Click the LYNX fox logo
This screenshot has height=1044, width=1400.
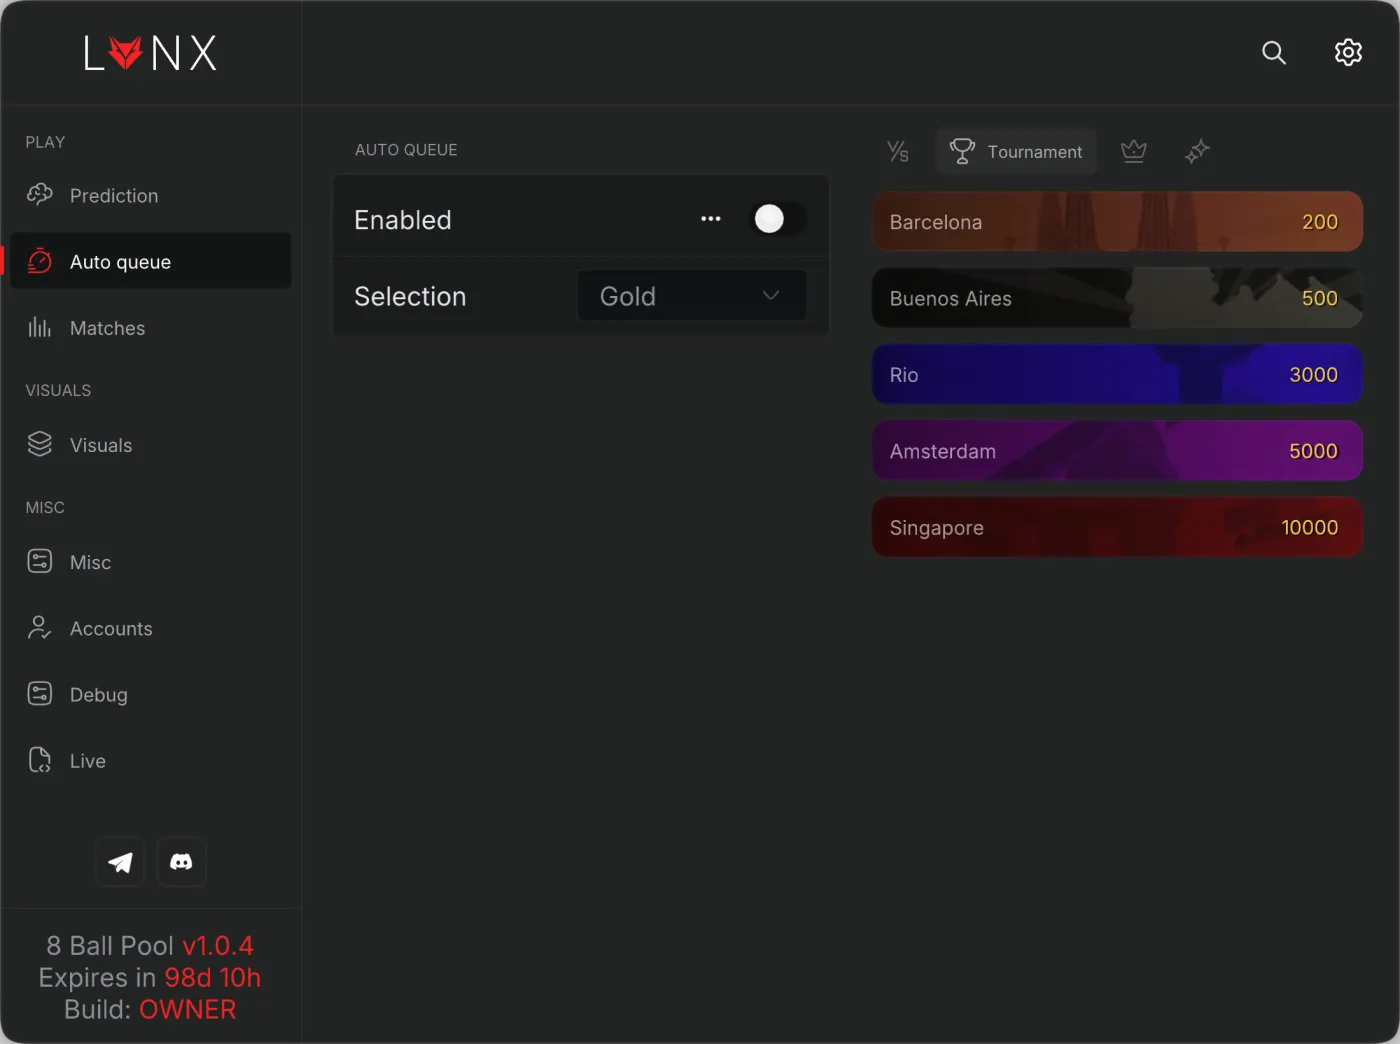(x=150, y=53)
